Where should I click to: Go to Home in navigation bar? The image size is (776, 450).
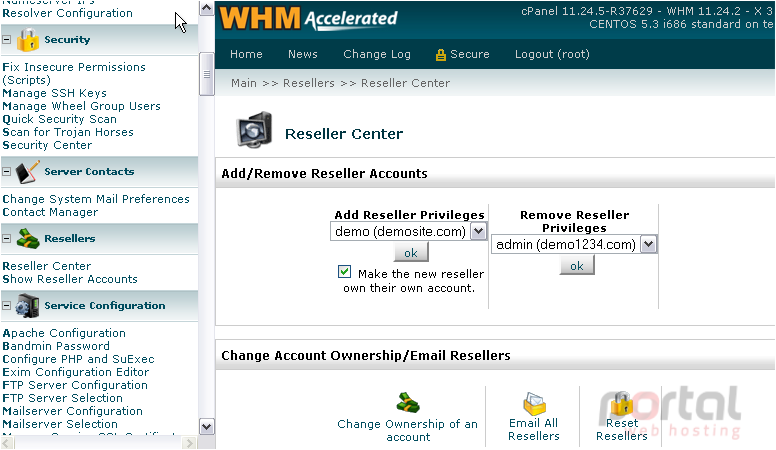click(x=246, y=54)
